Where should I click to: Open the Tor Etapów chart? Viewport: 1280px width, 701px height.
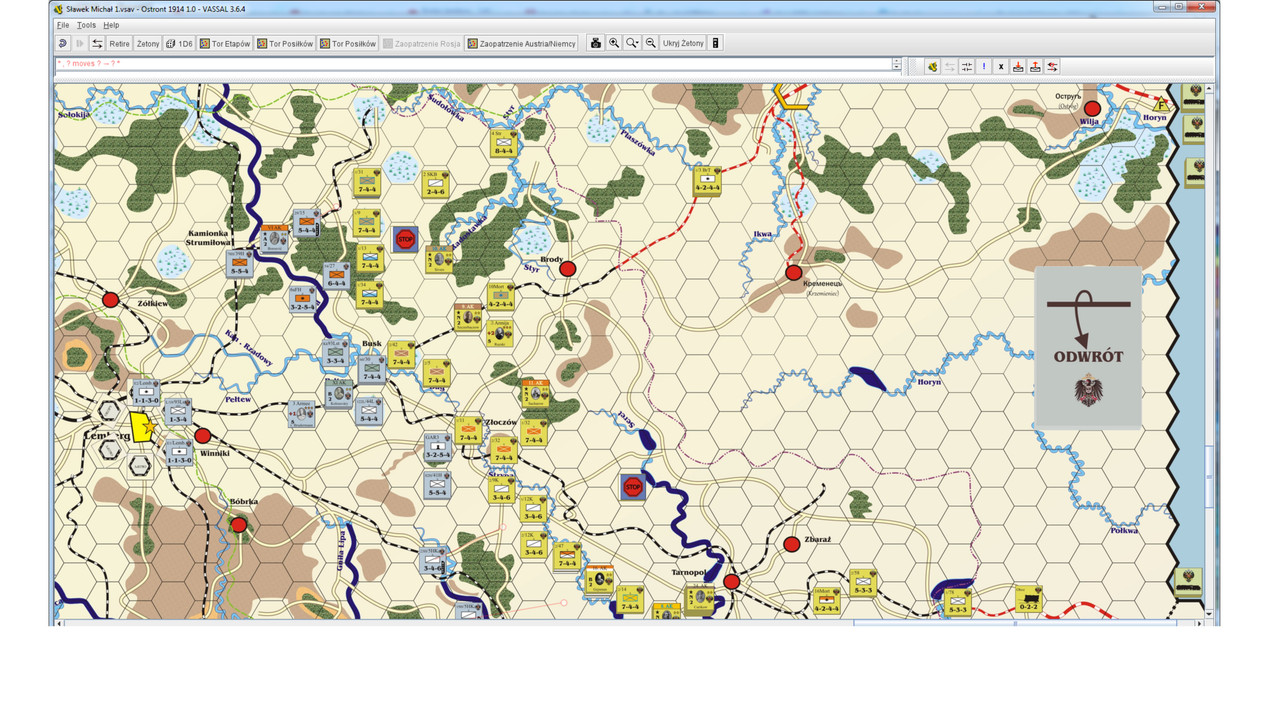tap(225, 43)
